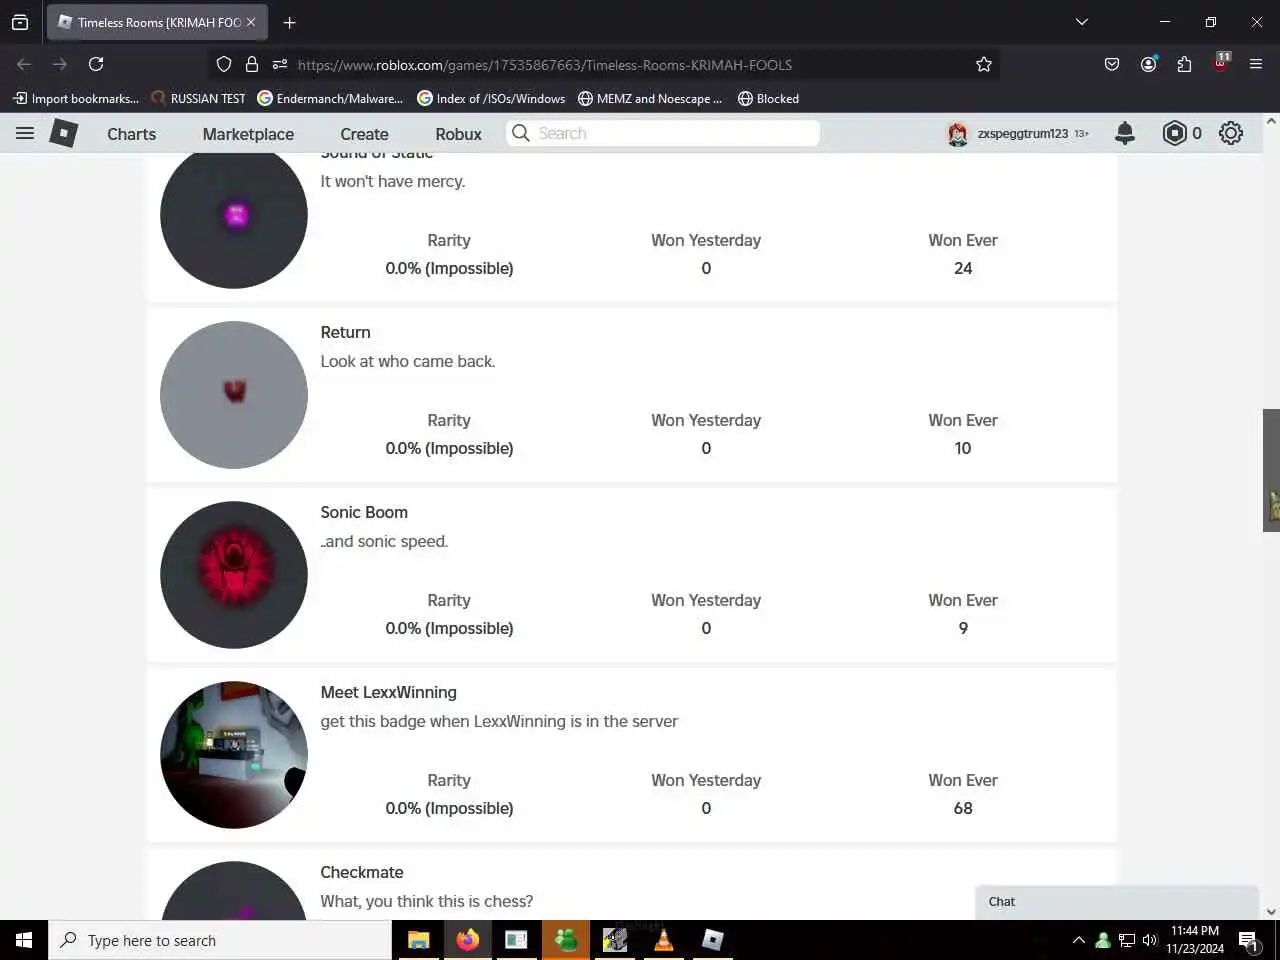
Task: Reload the page in Firefox
Action: point(96,64)
